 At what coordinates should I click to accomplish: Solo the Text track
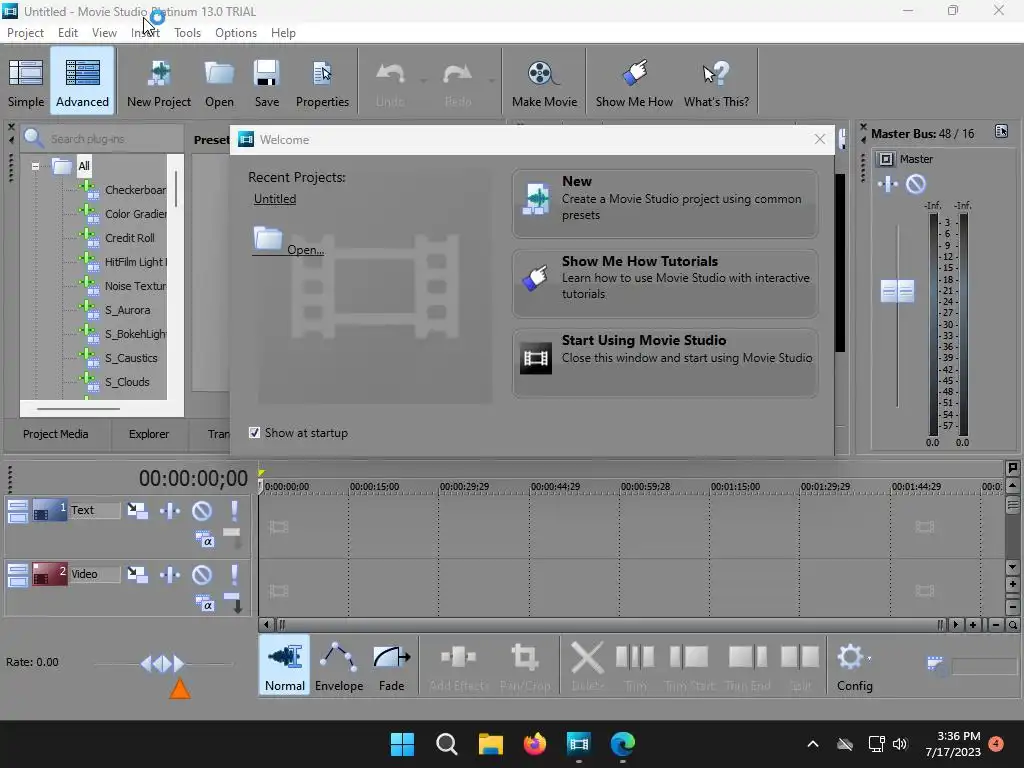point(234,511)
